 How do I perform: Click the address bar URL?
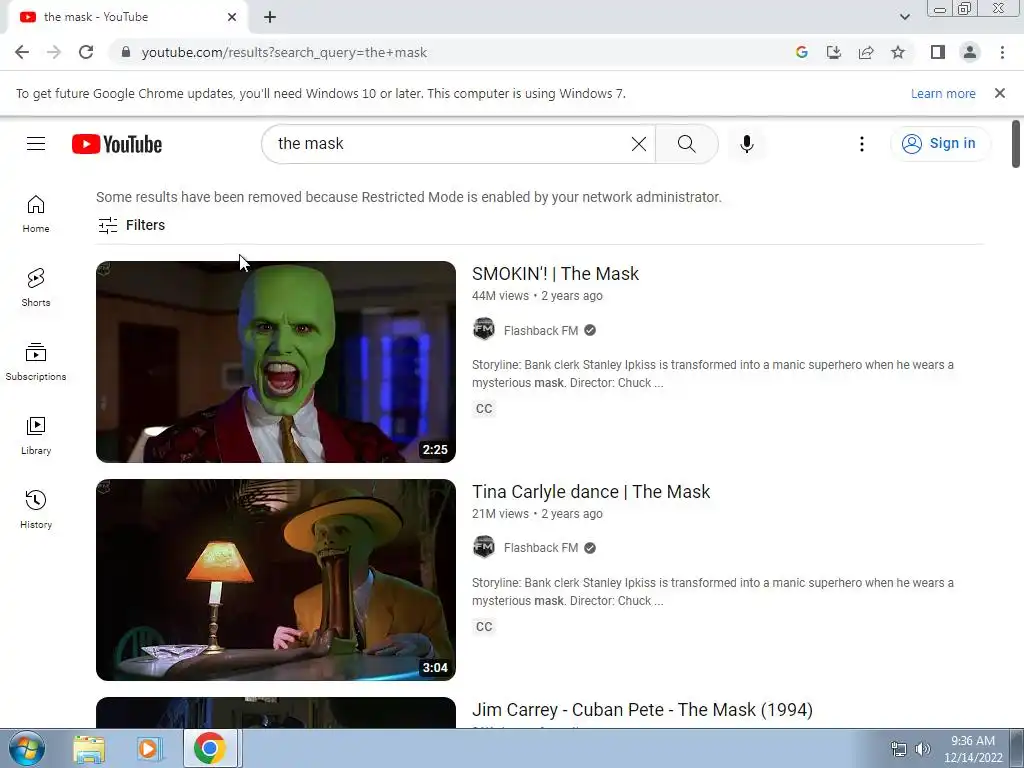click(x=284, y=52)
